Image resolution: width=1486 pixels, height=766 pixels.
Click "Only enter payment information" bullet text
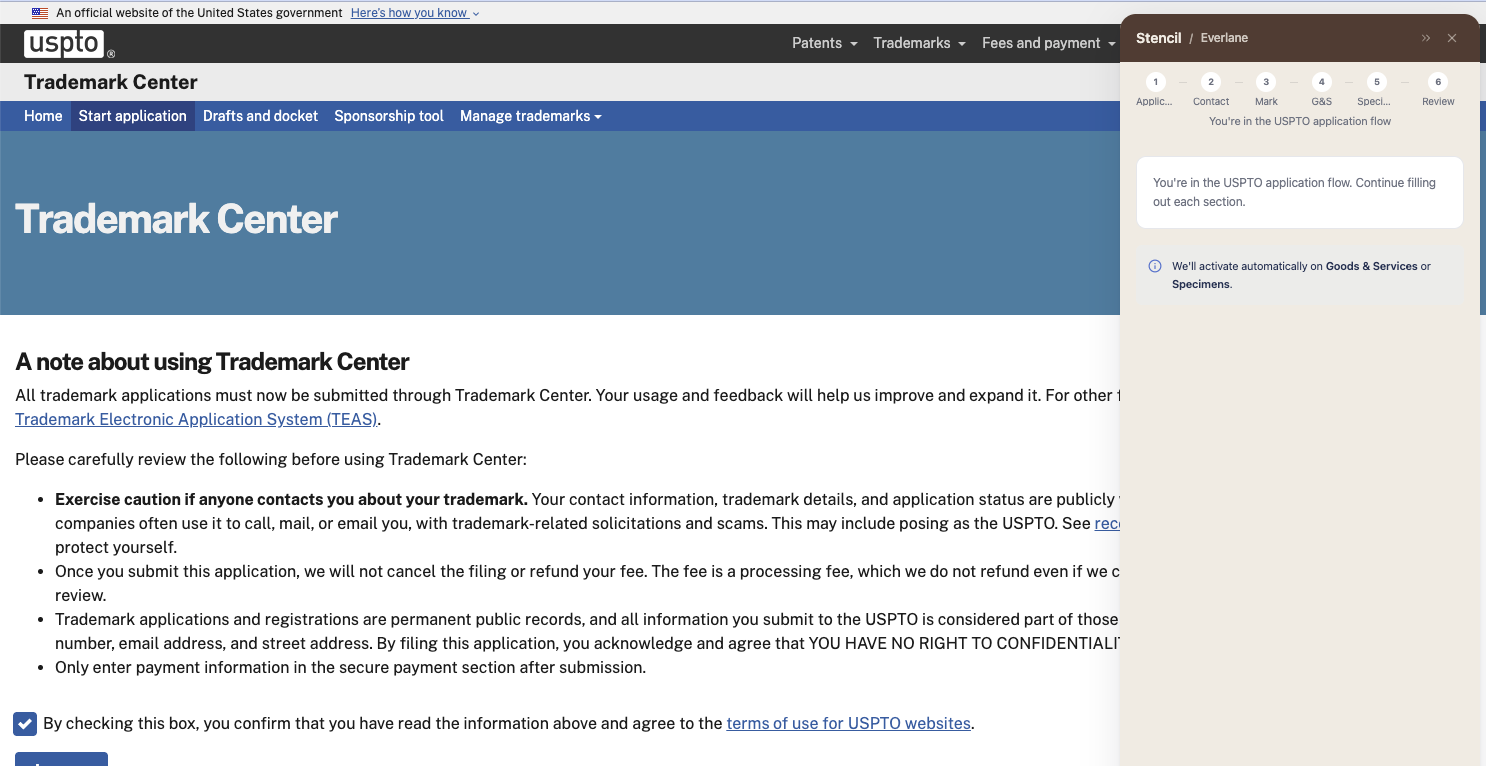coord(350,667)
